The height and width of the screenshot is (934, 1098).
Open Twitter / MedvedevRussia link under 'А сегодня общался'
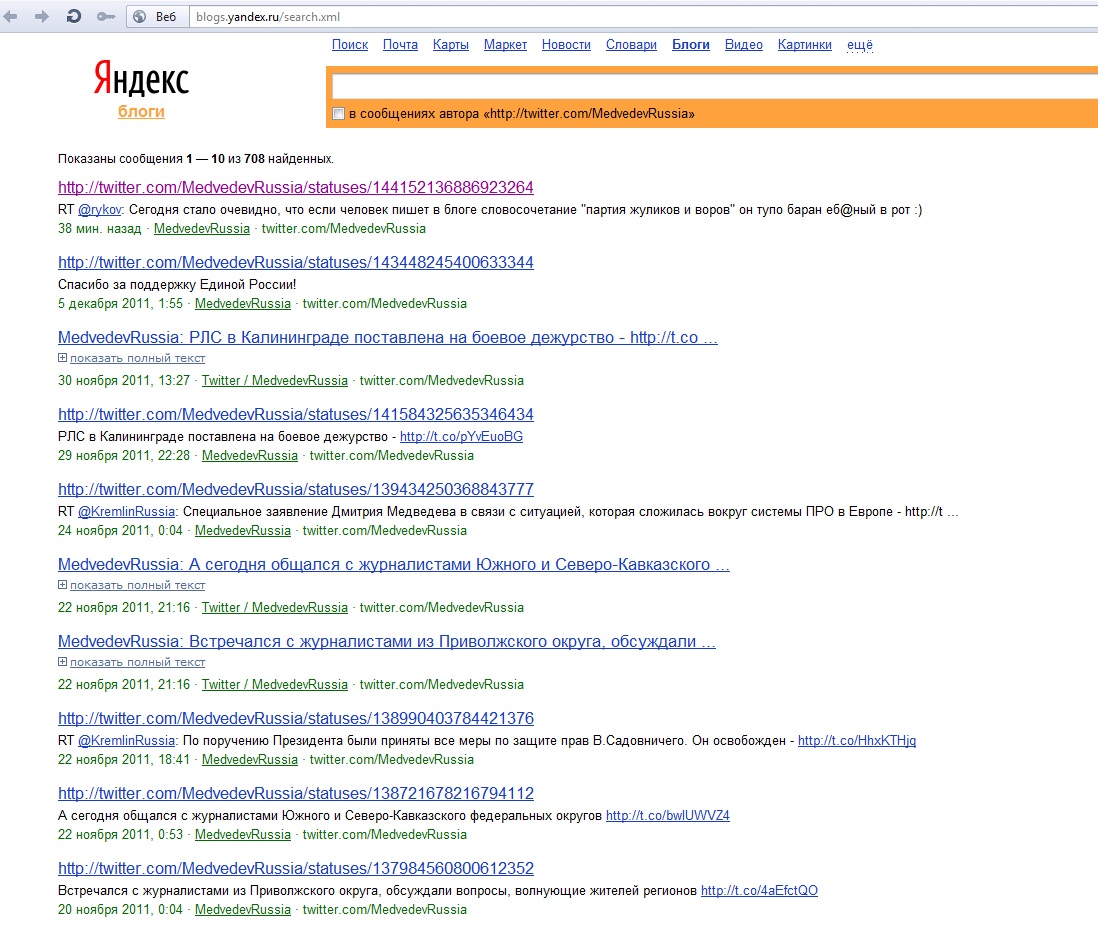[274, 607]
